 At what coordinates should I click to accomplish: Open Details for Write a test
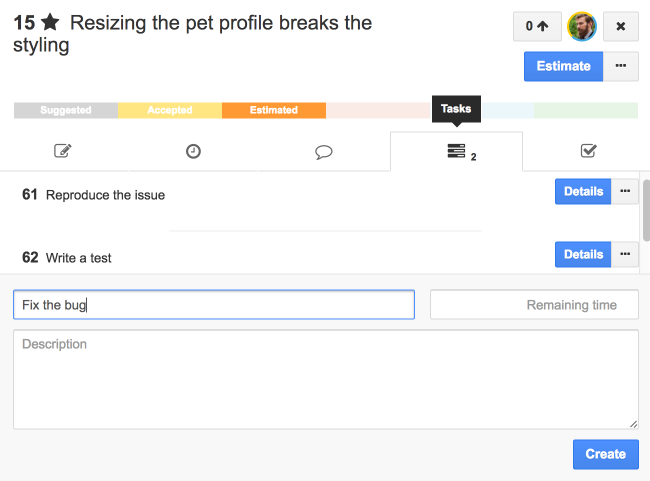(583, 254)
